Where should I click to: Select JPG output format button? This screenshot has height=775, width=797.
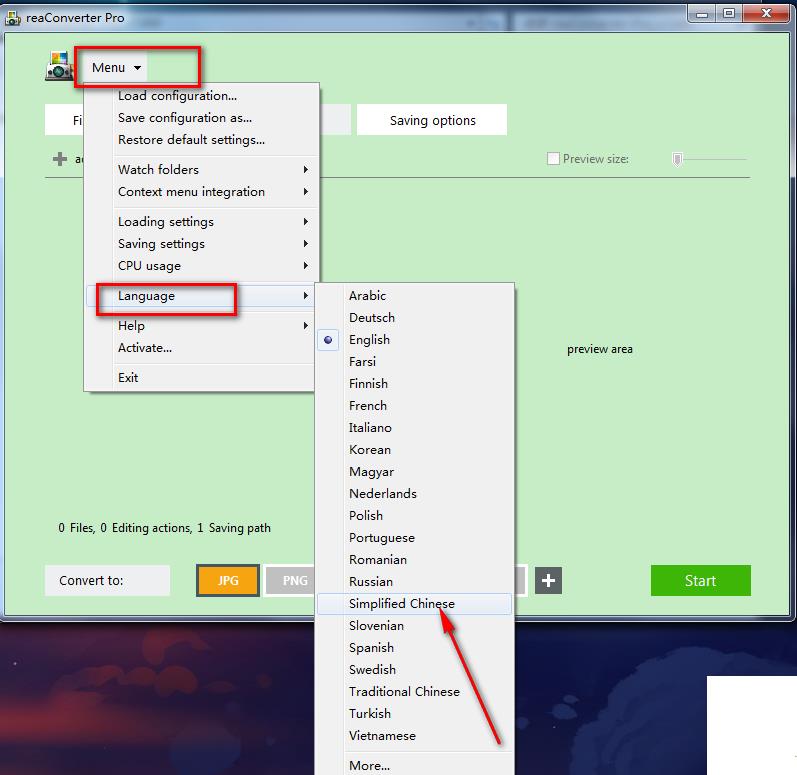(x=228, y=580)
